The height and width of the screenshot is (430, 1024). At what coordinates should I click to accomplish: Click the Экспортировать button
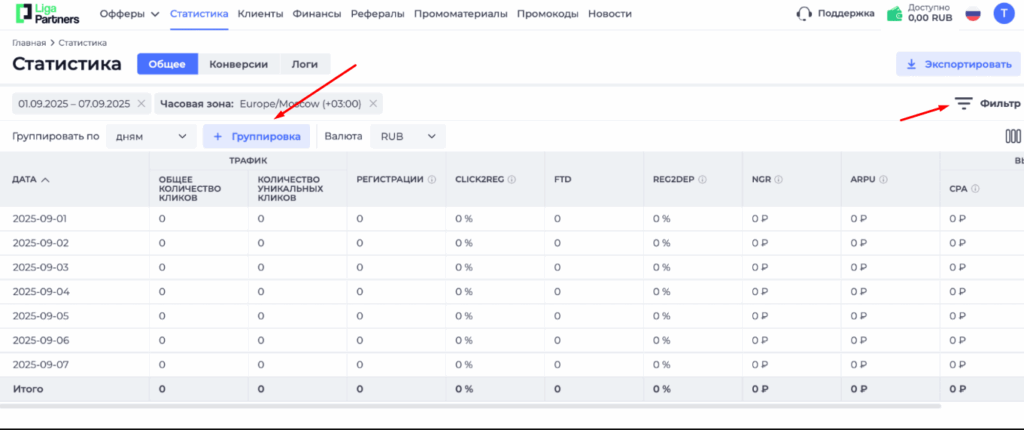point(958,64)
